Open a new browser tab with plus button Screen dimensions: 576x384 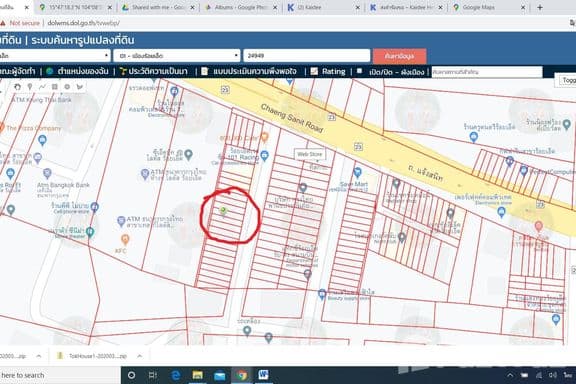coord(540,7)
